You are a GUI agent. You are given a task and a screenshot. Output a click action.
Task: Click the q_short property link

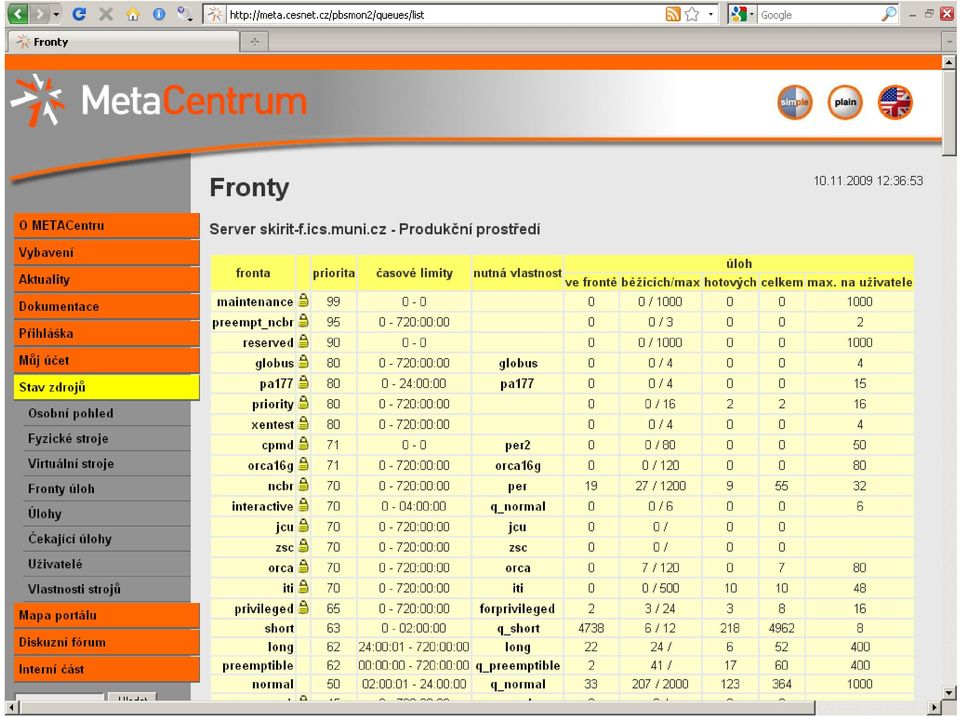(x=517, y=628)
